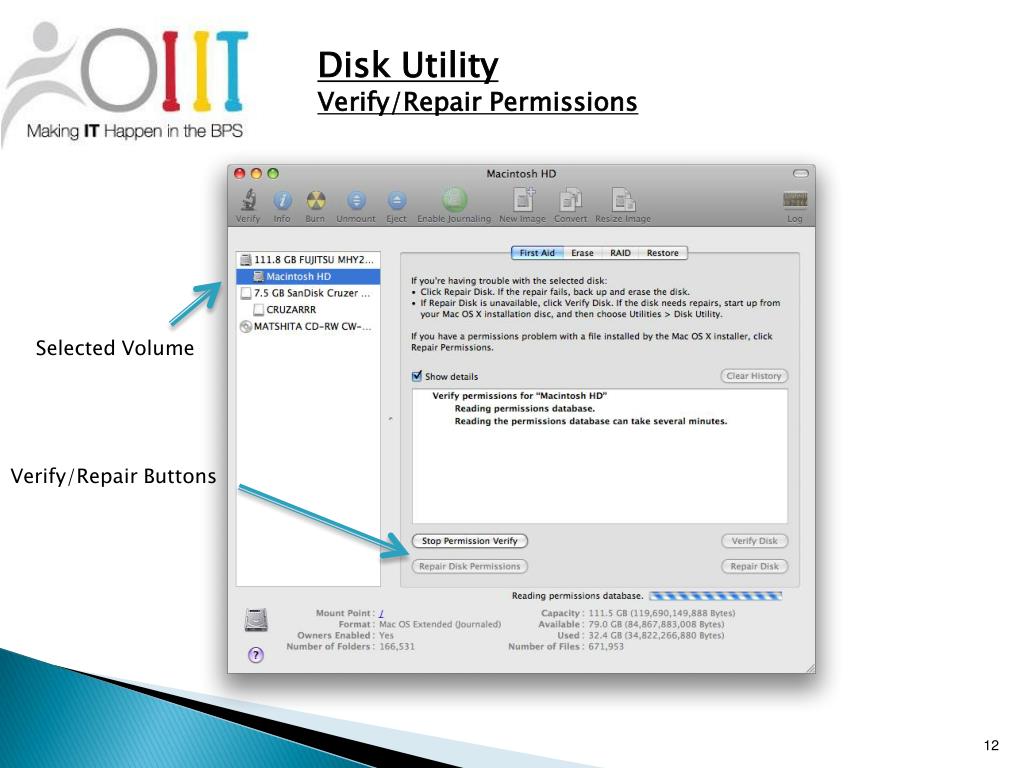This screenshot has height=768, width=1024.
Task: Click the Format value Mac OS Extended (Journaled)
Action: 440,624
